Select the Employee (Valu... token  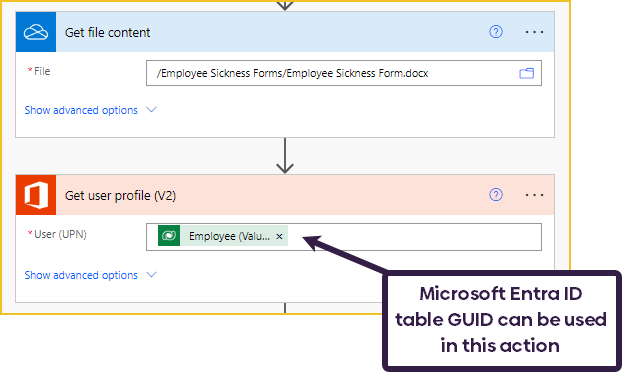(229, 236)
